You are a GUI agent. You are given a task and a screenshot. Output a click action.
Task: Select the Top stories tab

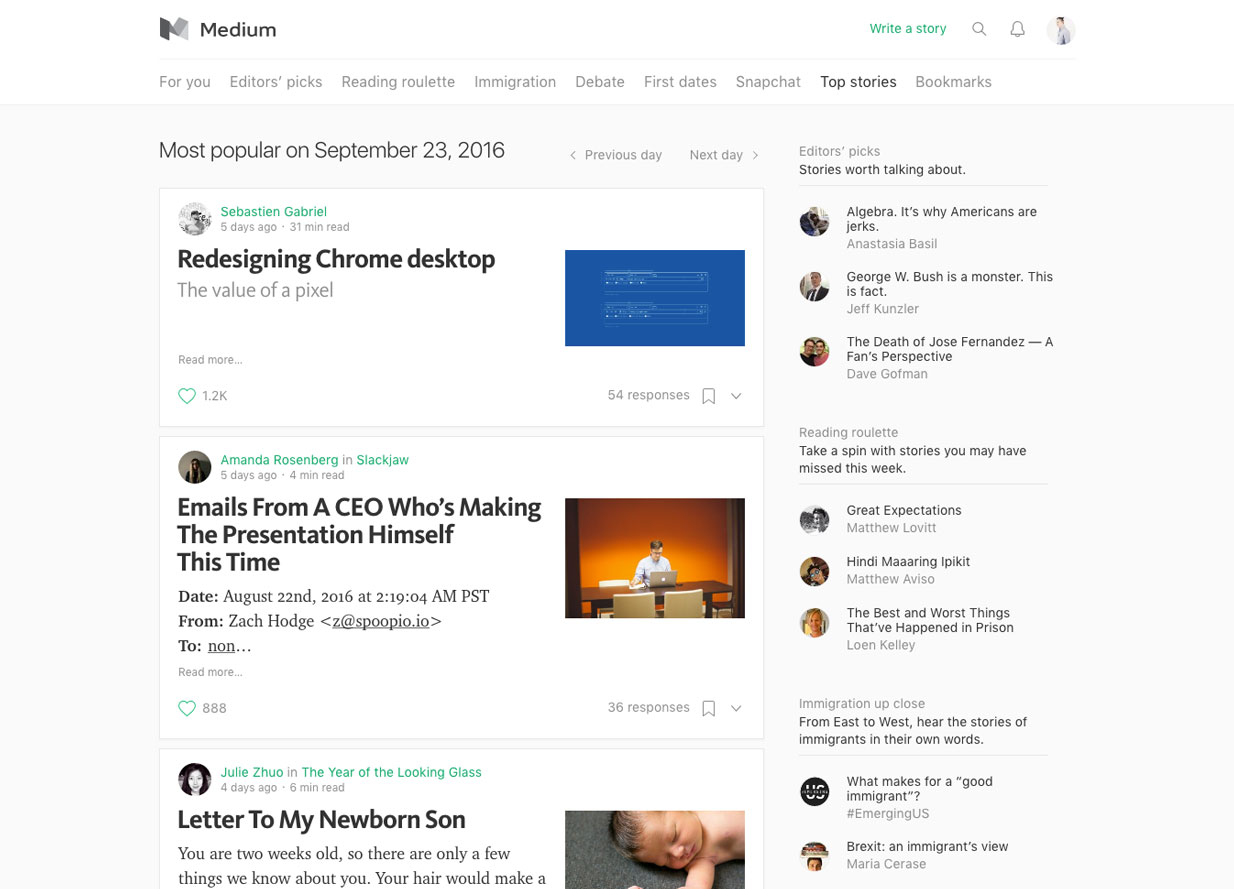[x=858, y=82]
